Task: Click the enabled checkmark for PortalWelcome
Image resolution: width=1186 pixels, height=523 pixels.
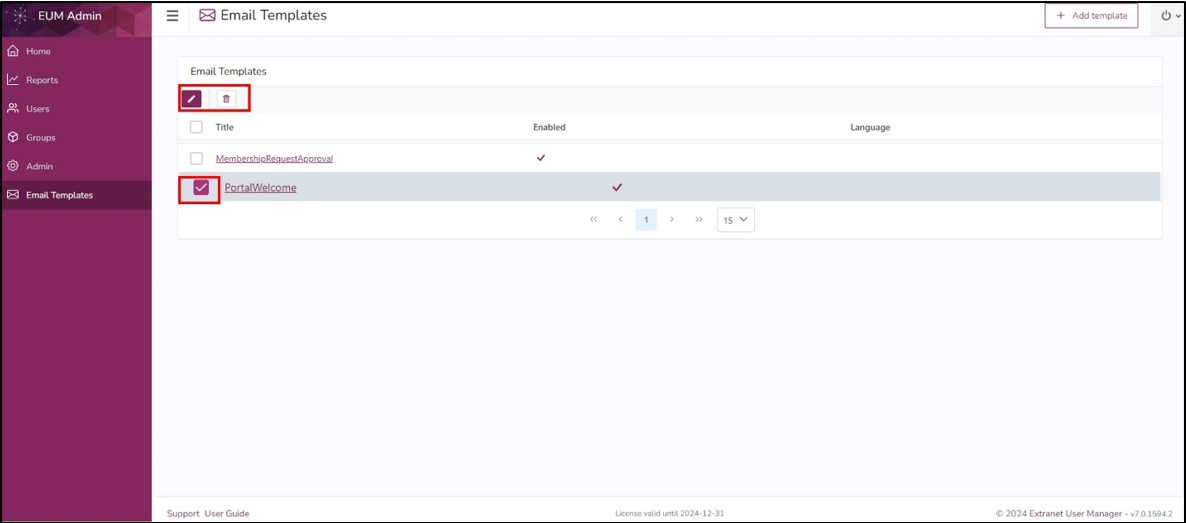Action: [x=617, y=187]
